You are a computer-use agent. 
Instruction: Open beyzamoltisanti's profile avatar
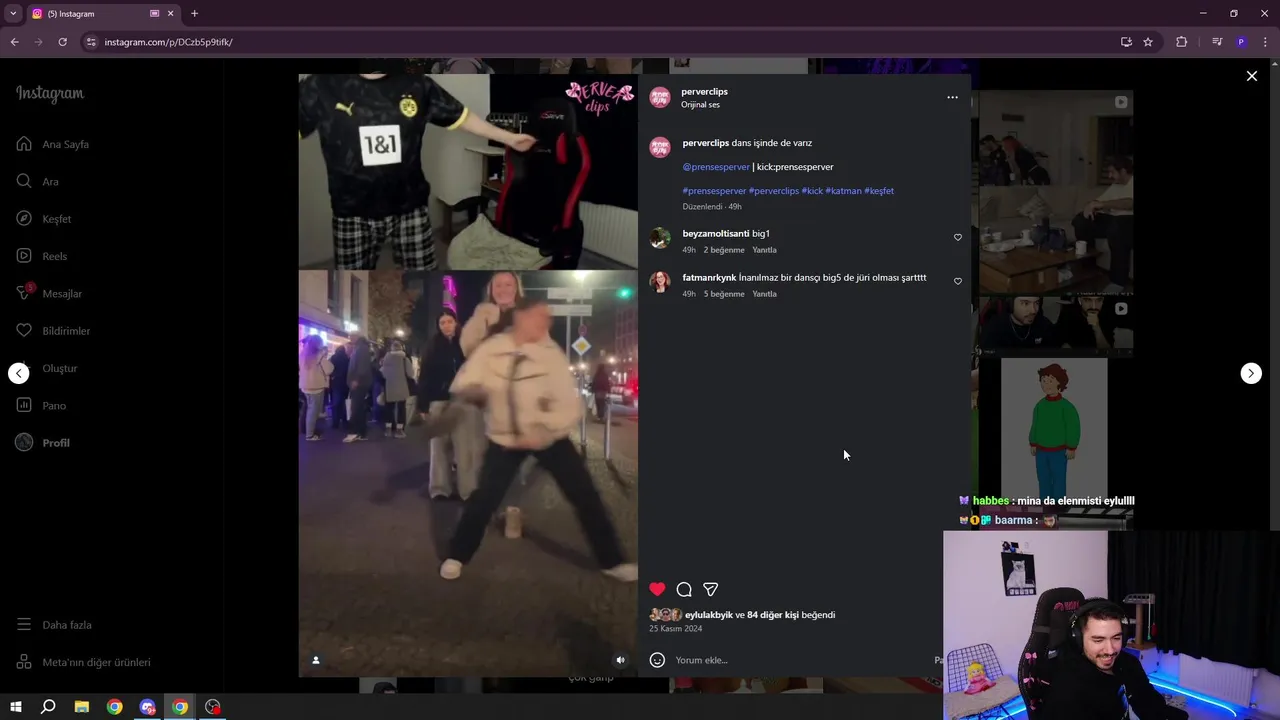pyautogui.click(x=660, y=238)
